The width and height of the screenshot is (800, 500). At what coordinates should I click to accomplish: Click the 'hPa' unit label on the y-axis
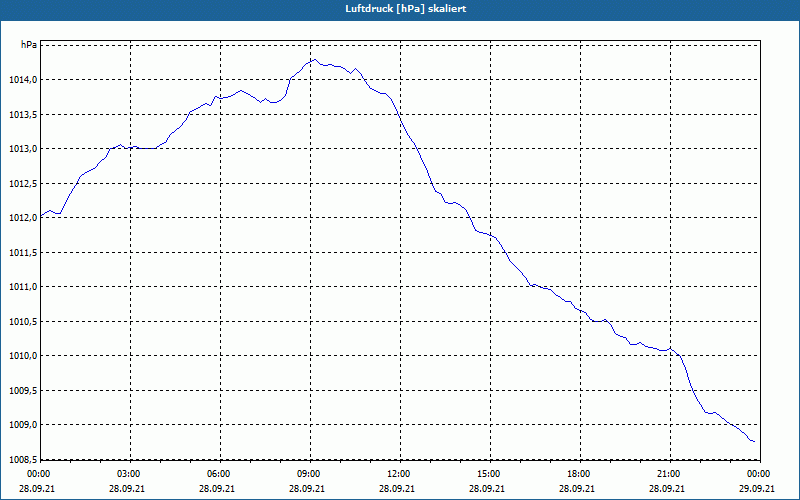click(x=29, y=45)
